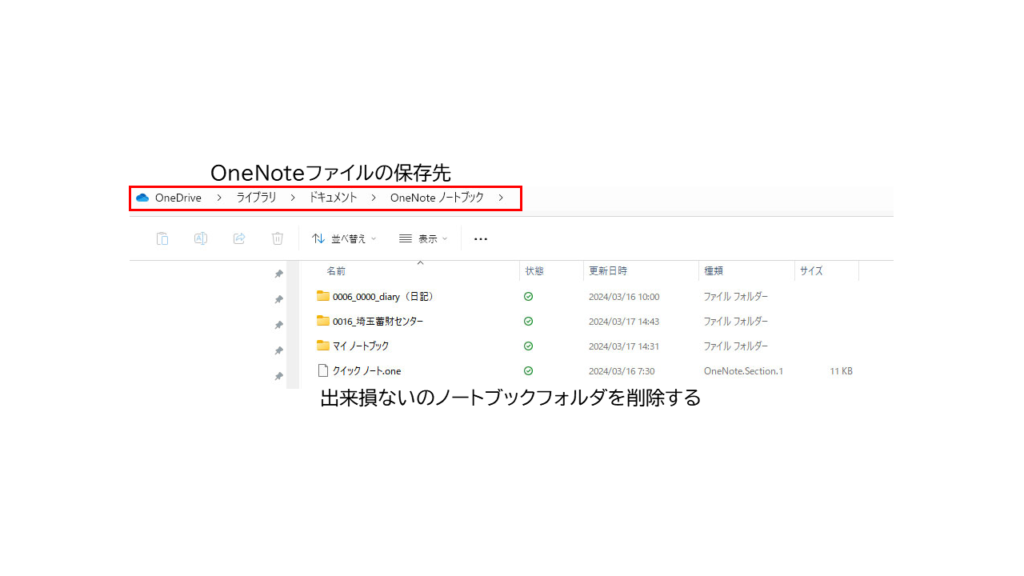1024x576 pixels.
Task: Select the 0016_埼玉蓄財センター folder name
Action: (377, 321)
